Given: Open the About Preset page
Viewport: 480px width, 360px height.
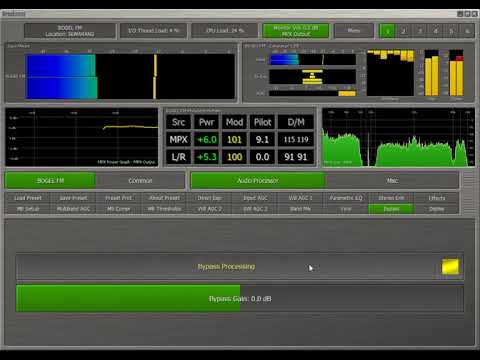Looking at the screenshot, I should [164, 198].
